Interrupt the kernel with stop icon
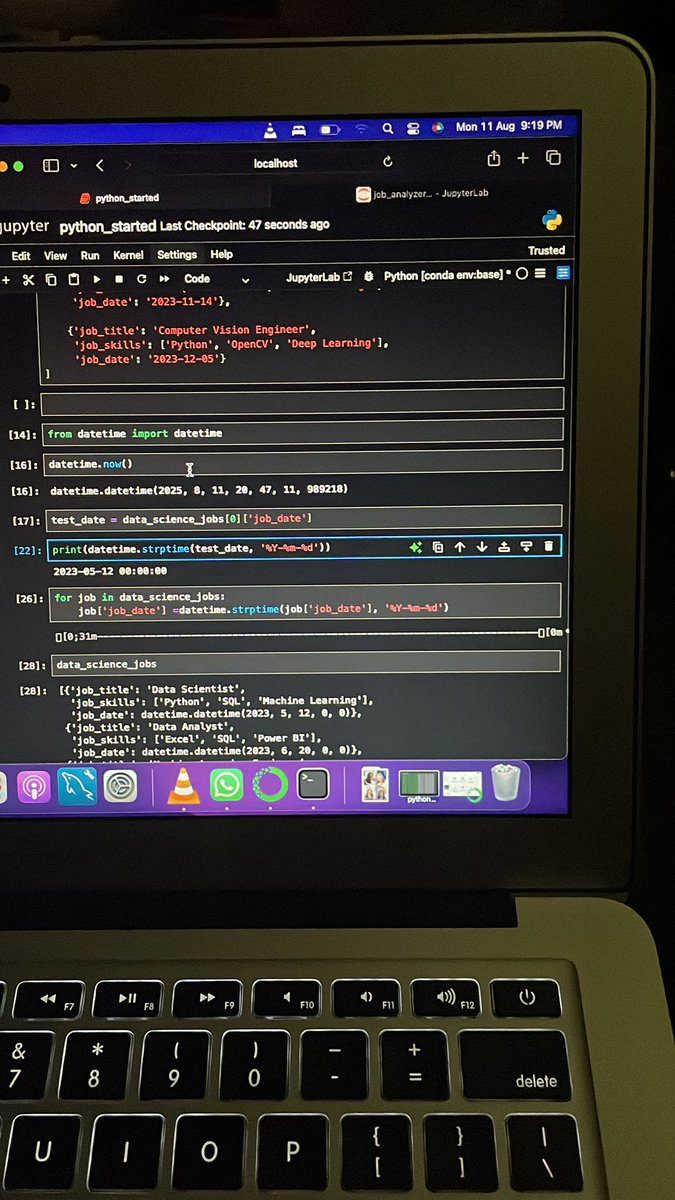 coord(119,280)
